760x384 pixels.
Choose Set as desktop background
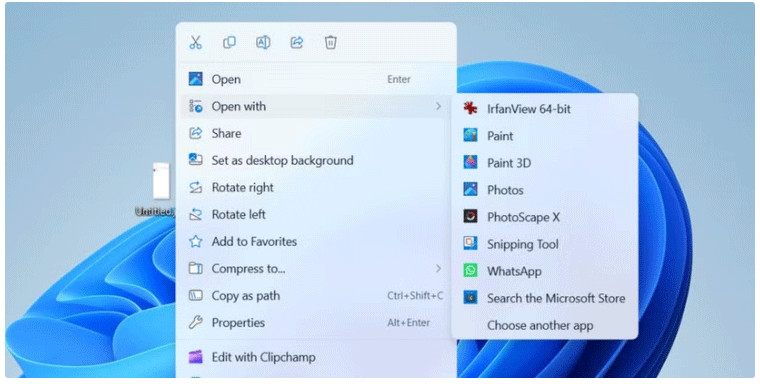[313, 160]
